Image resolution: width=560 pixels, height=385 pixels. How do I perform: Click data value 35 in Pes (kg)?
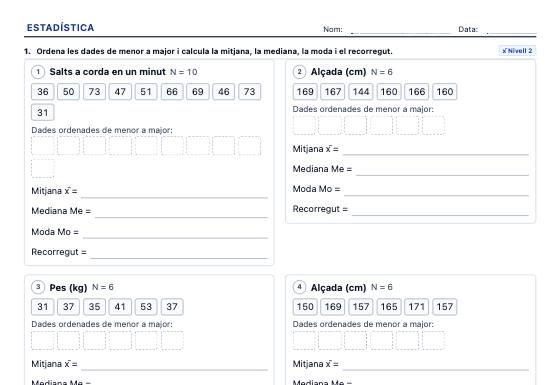tap(94, 307)
